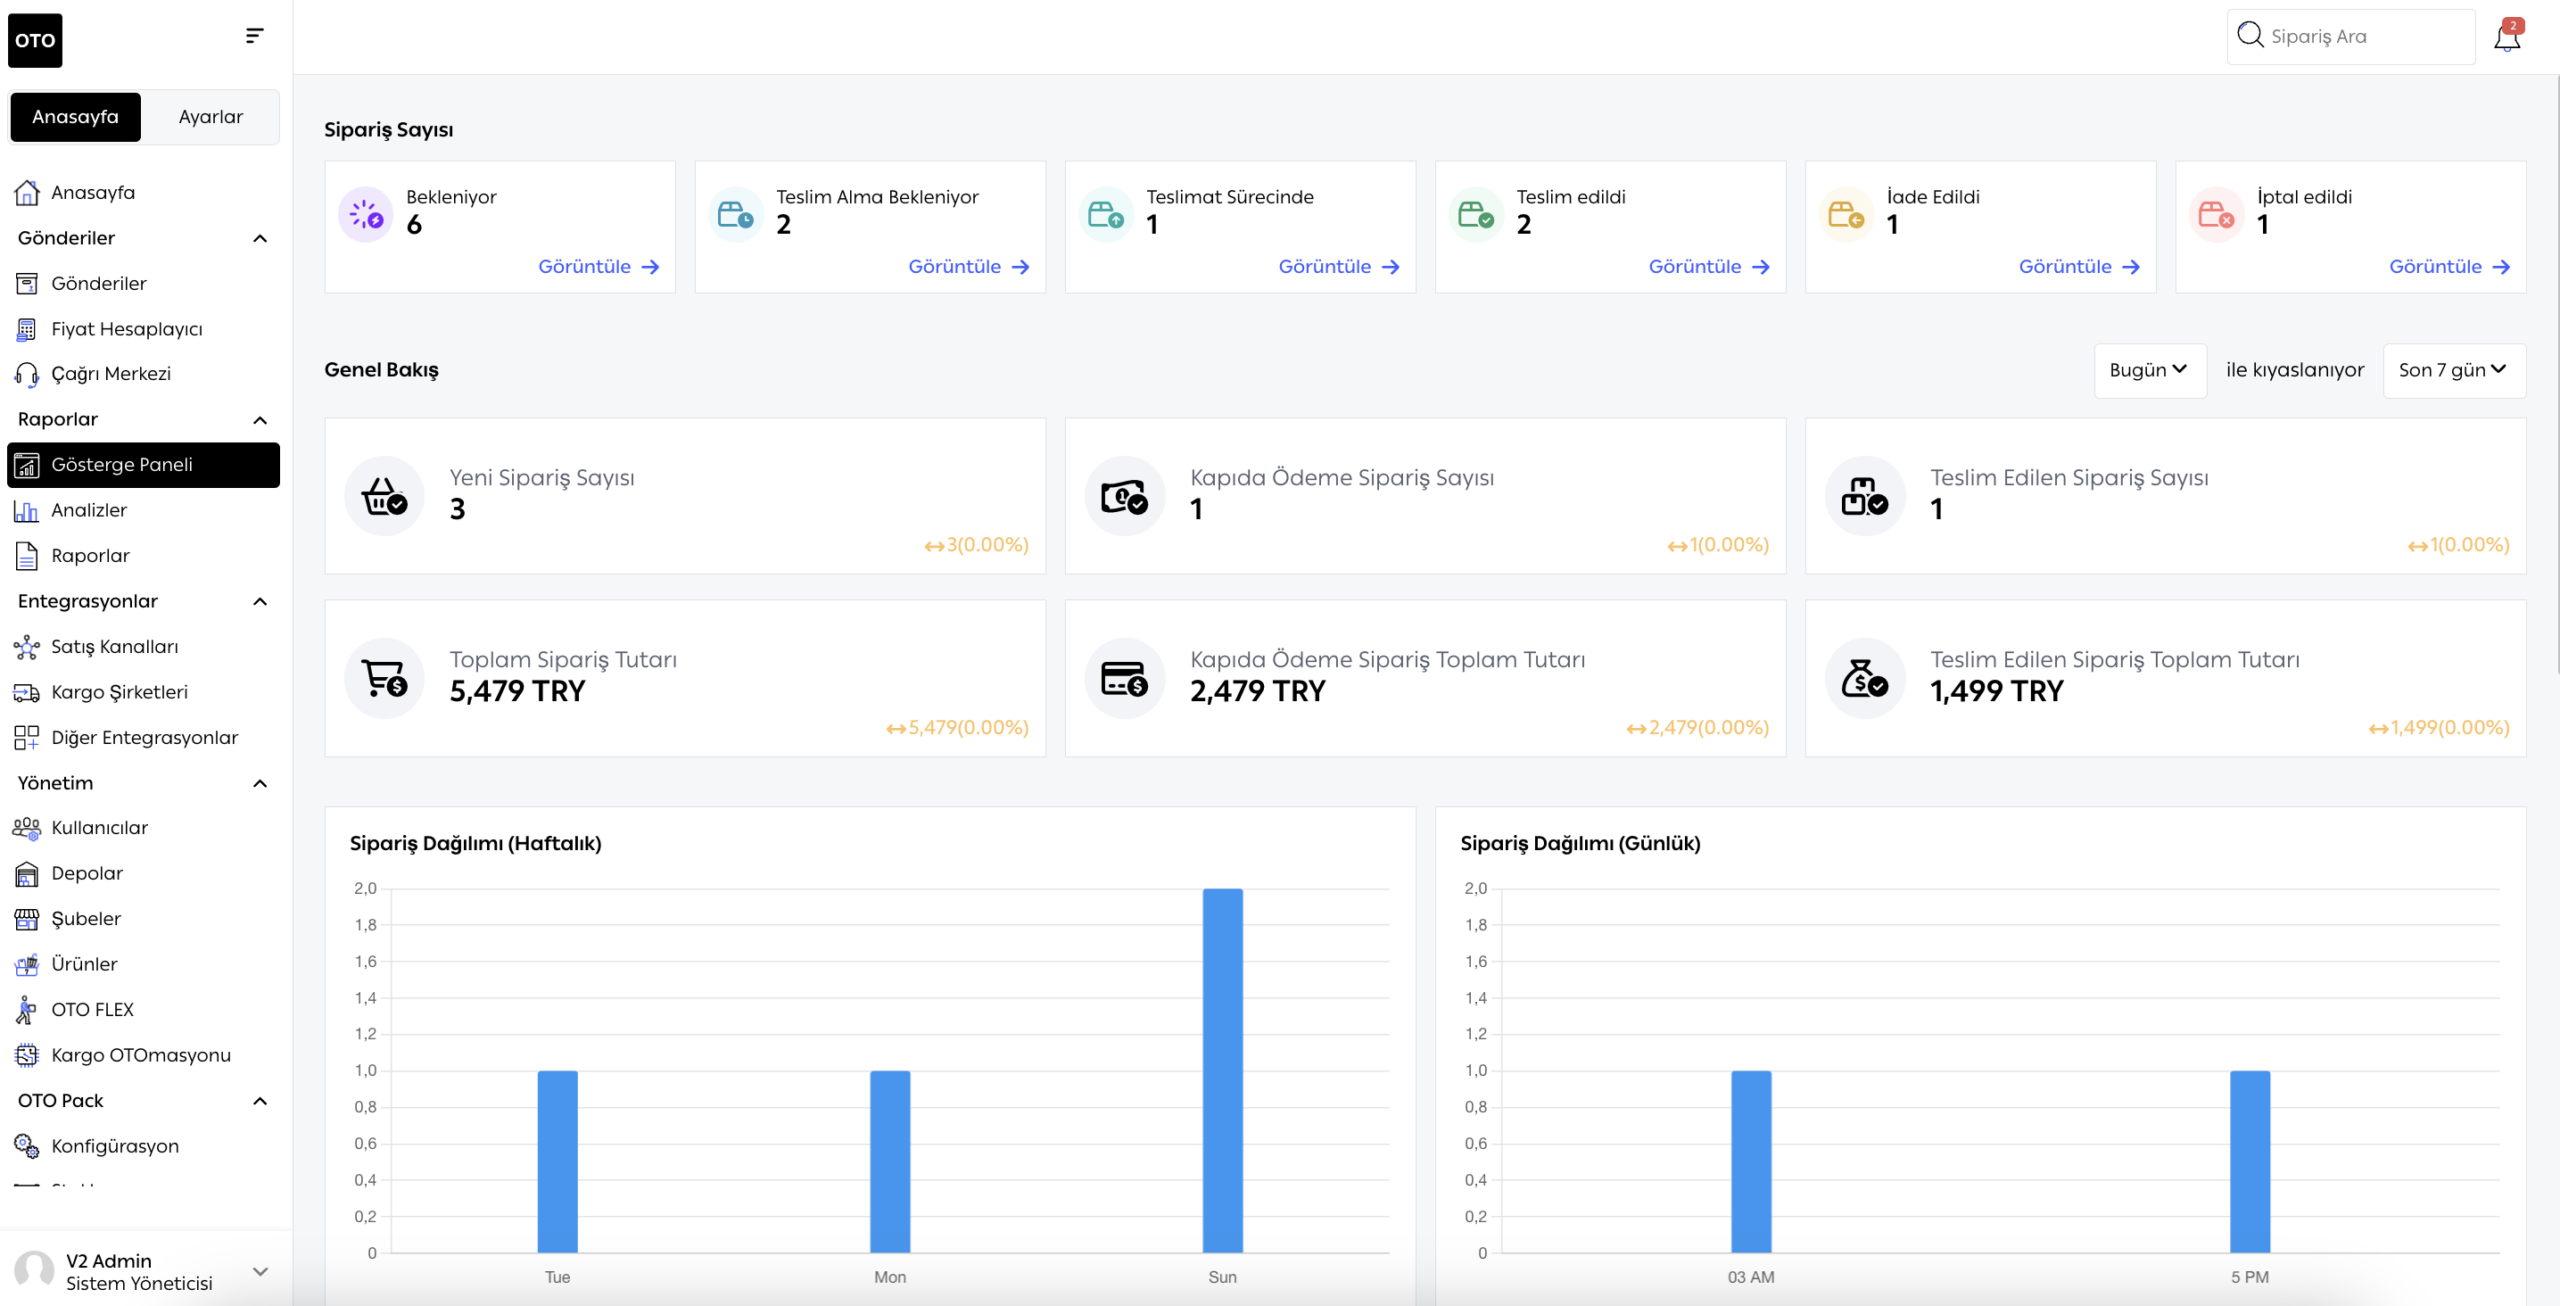This screenshot has width=2560, height=1306.
Task: Click Kapıda Ödeme Sipariş Toplam Tutarı icon
Action: point(1125,678)
